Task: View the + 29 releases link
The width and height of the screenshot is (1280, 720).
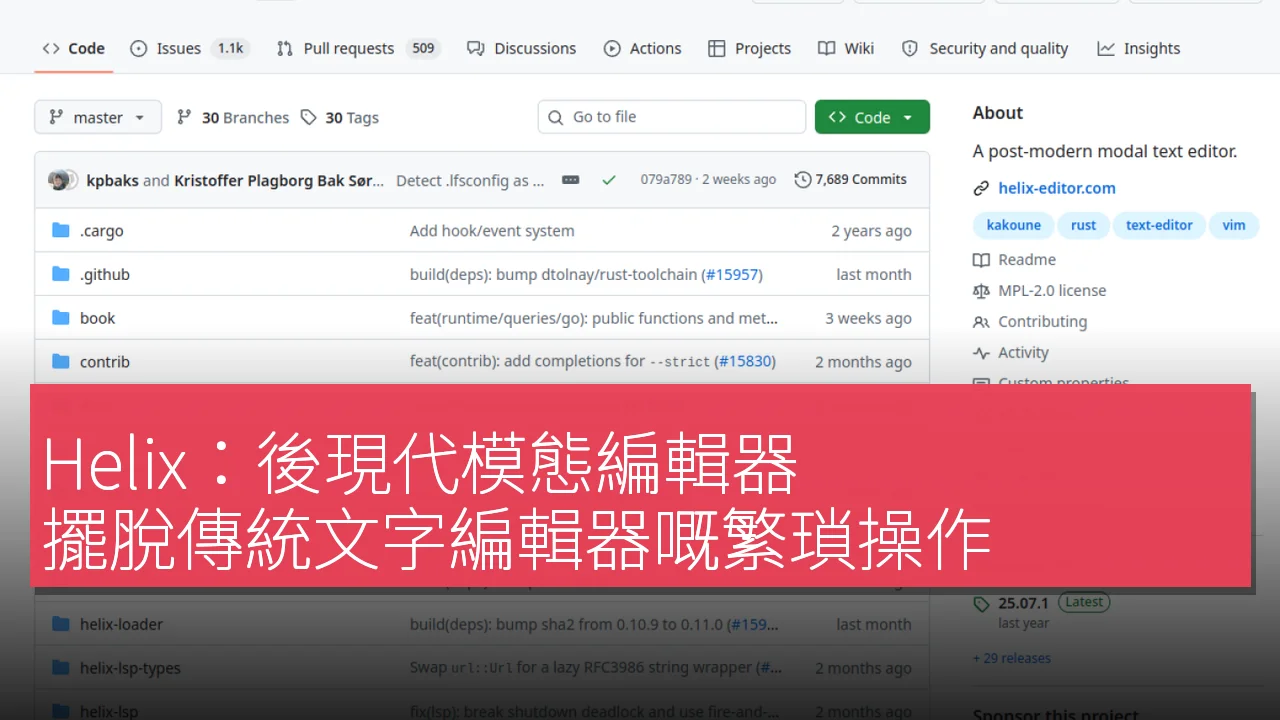Action: 1012,658
